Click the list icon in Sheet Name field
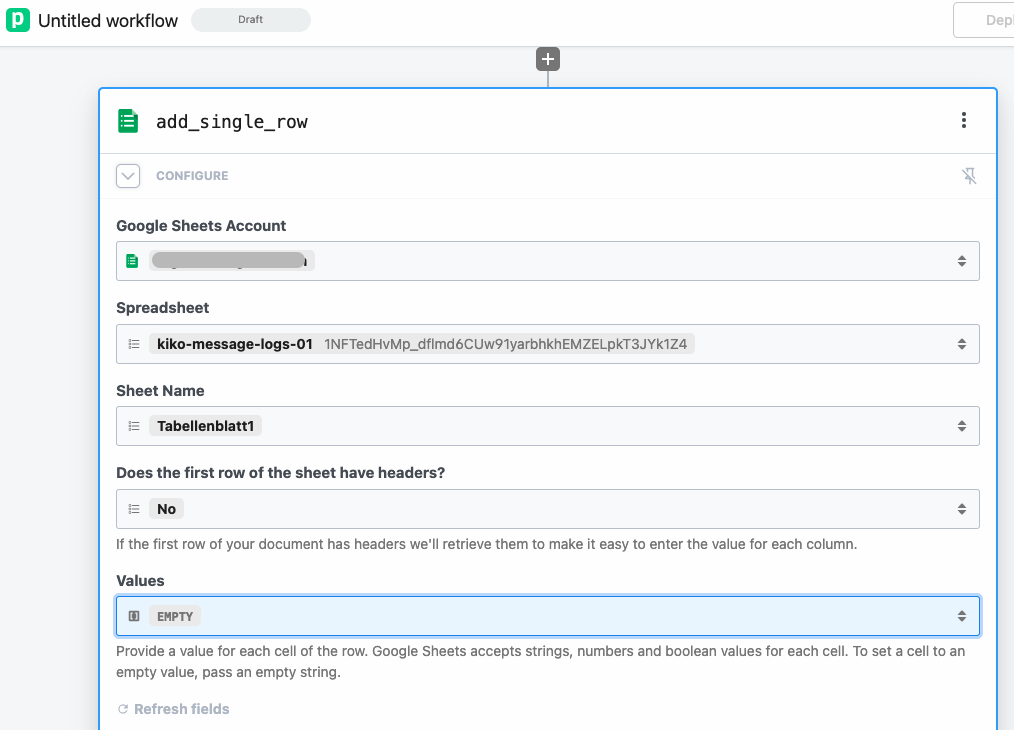The height and width of the screenshot is (730, 1014). pyautogui.click(x=134, y=426)
